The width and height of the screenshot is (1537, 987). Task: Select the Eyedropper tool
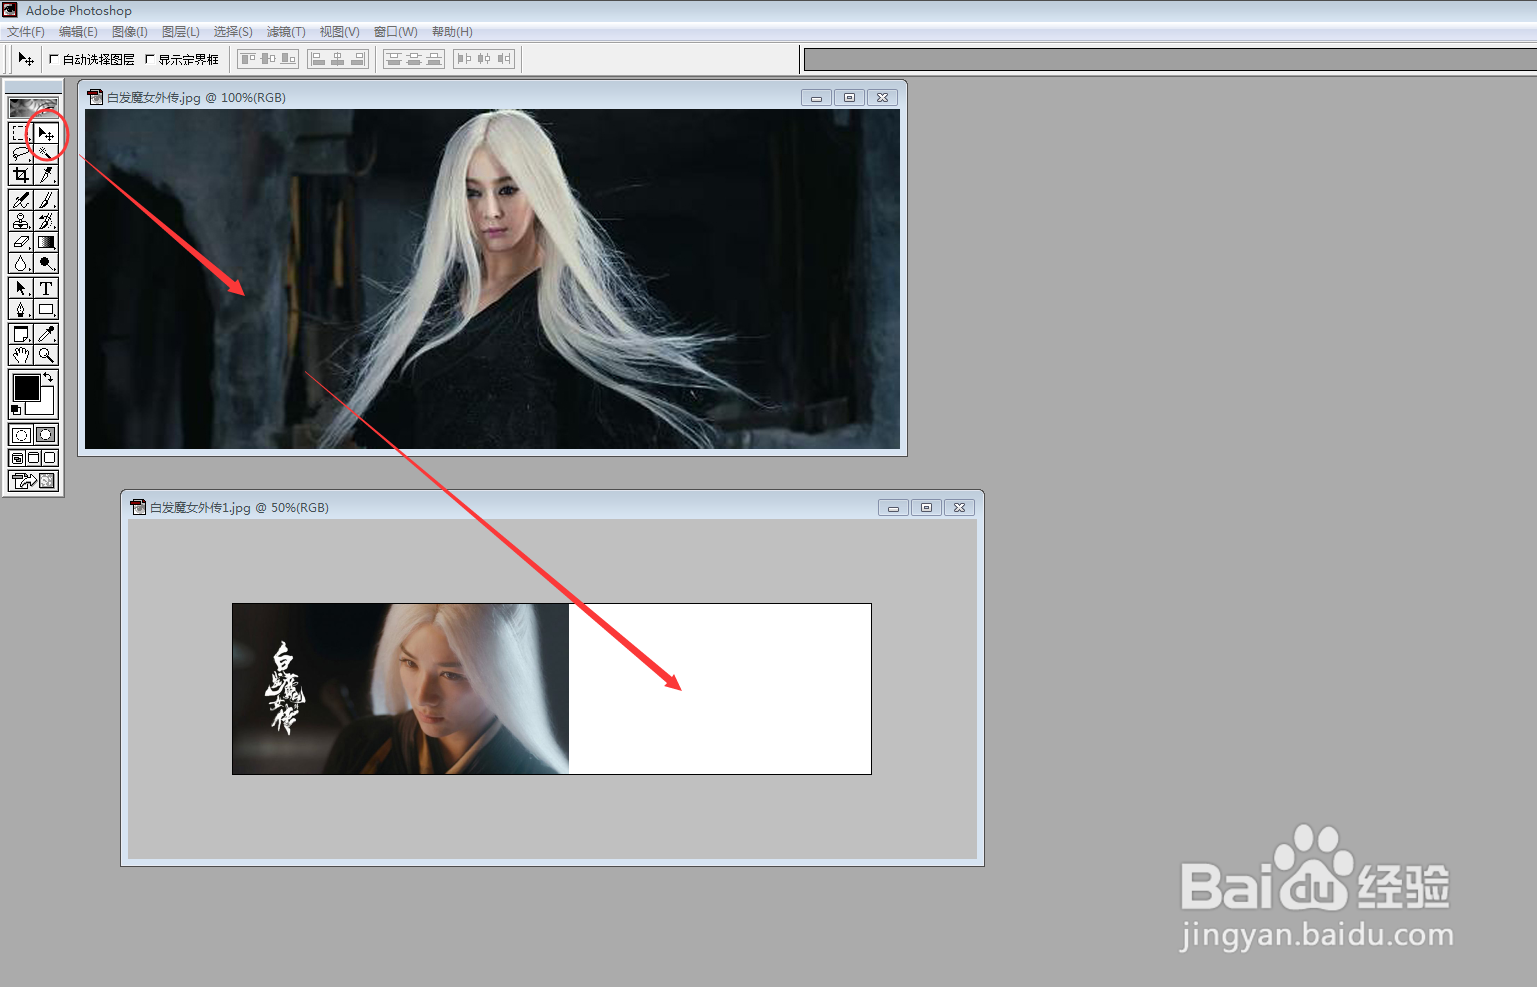(x=45, y=334)
